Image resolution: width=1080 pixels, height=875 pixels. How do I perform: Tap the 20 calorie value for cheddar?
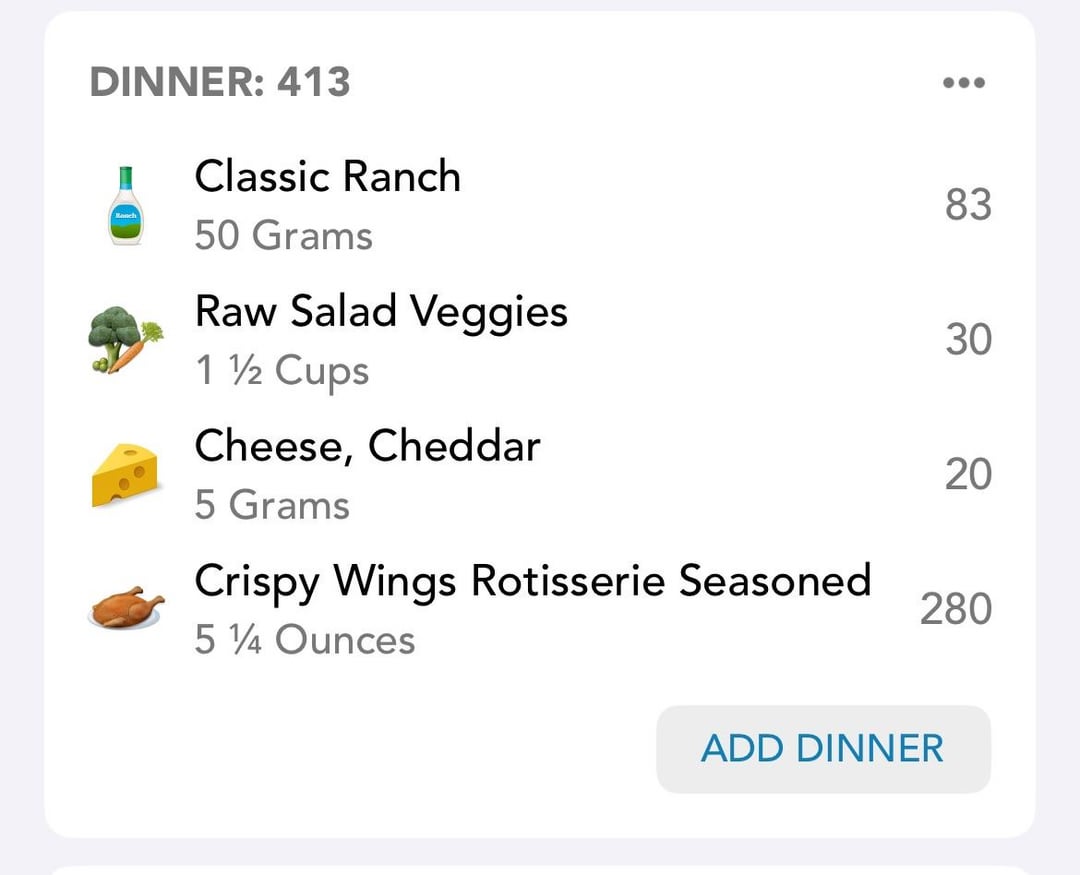pyautogui.click(x=968, y=475)
